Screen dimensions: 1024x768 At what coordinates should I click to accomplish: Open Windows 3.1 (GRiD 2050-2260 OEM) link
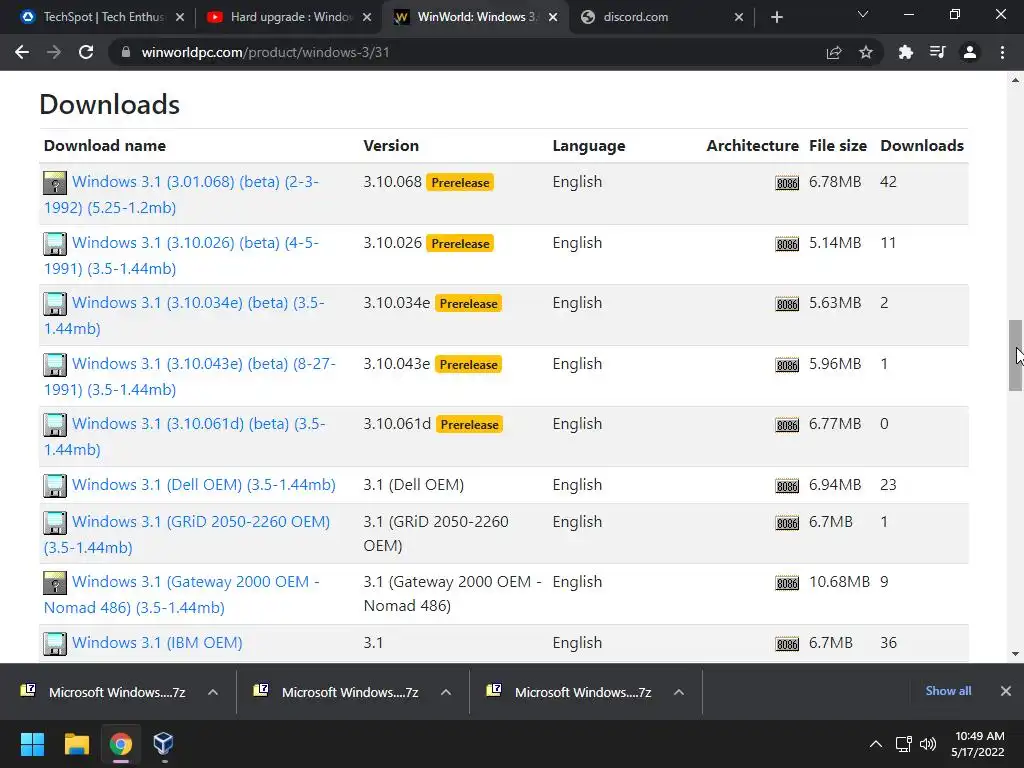(187, 534)
